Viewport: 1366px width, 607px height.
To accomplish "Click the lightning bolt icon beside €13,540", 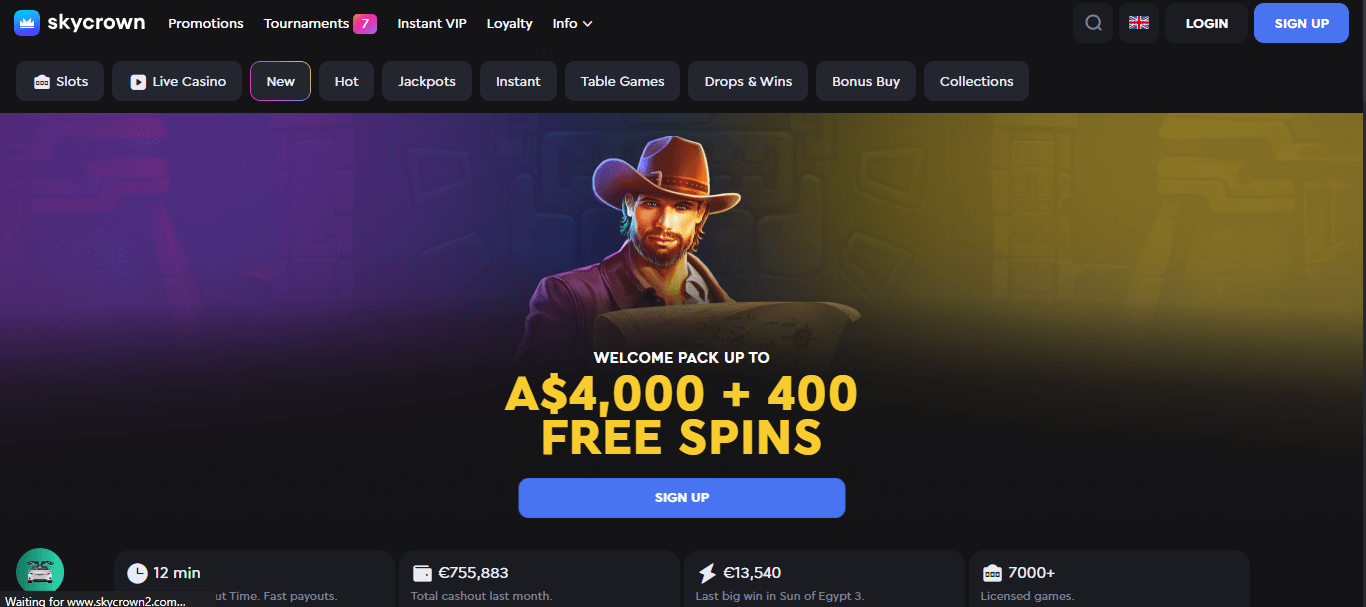I will (707, 573).
